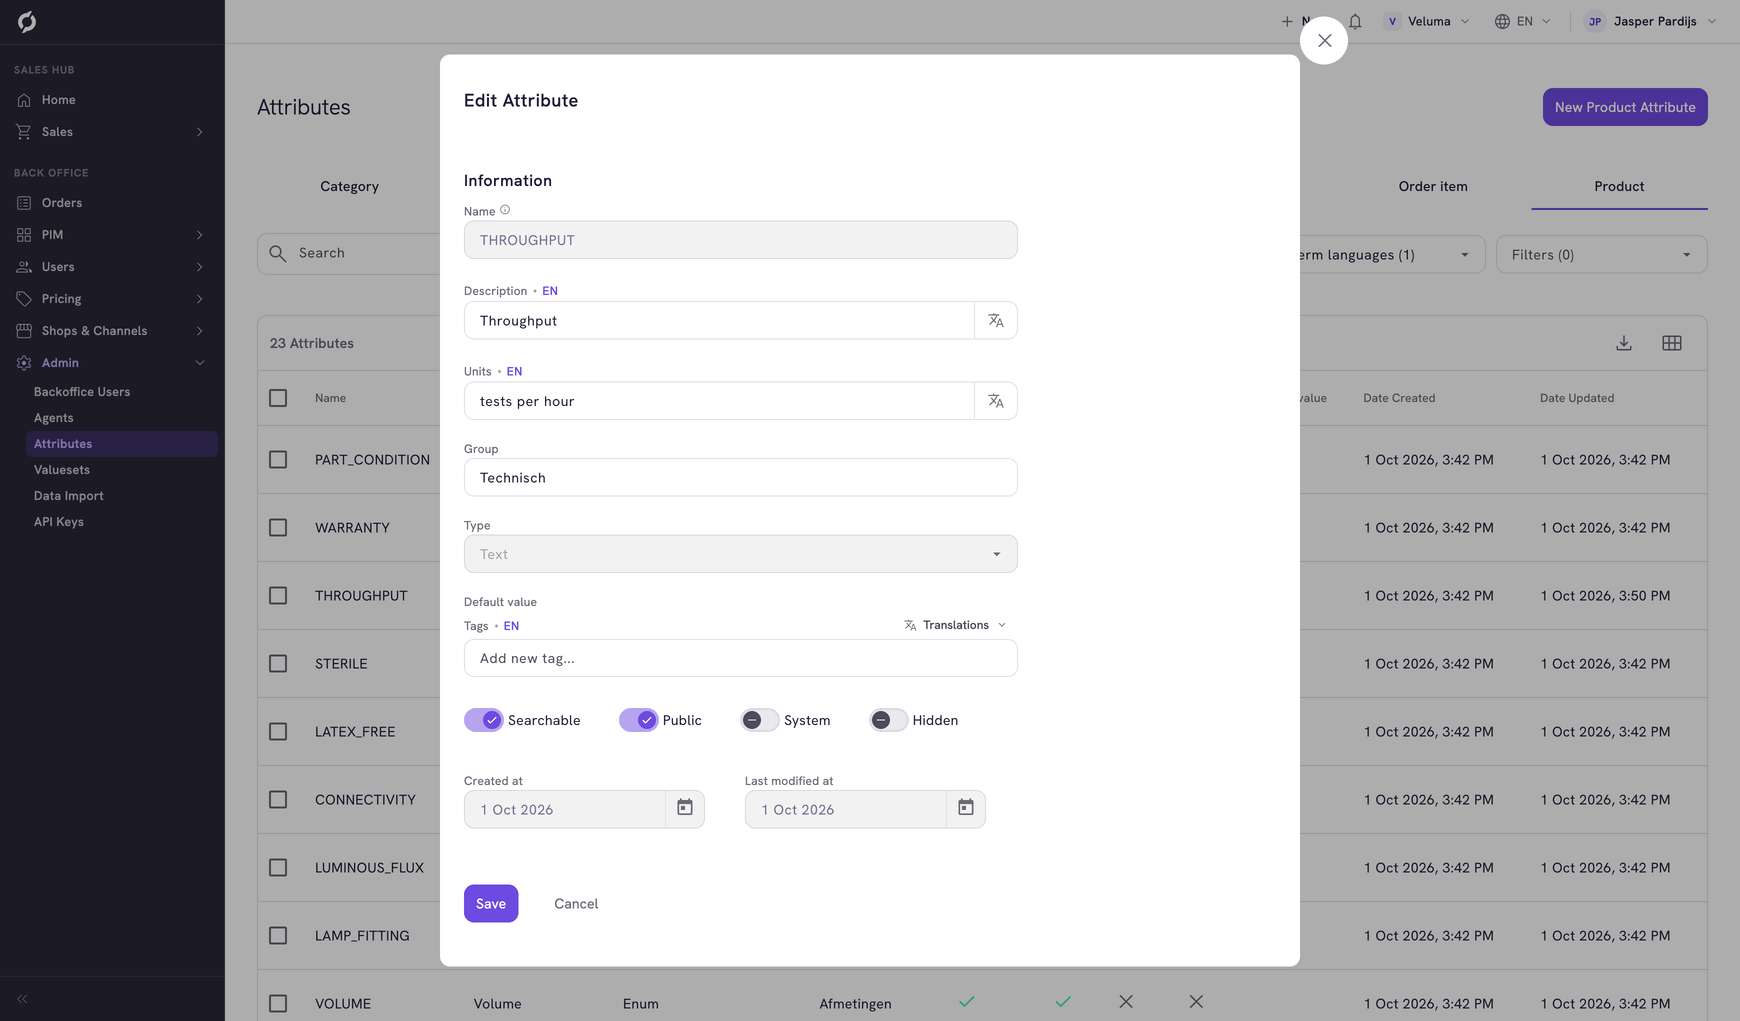Click the Cancel button
The width and height of the screenshot is (1740, 1021).
(x=576, y=903)
